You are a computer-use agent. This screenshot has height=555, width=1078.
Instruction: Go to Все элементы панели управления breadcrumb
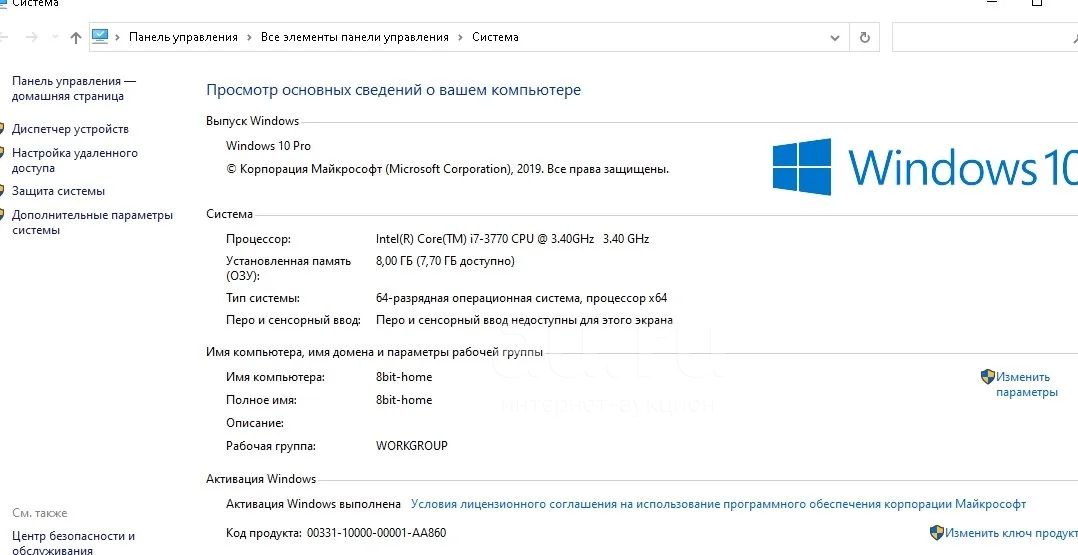point(354,38)
